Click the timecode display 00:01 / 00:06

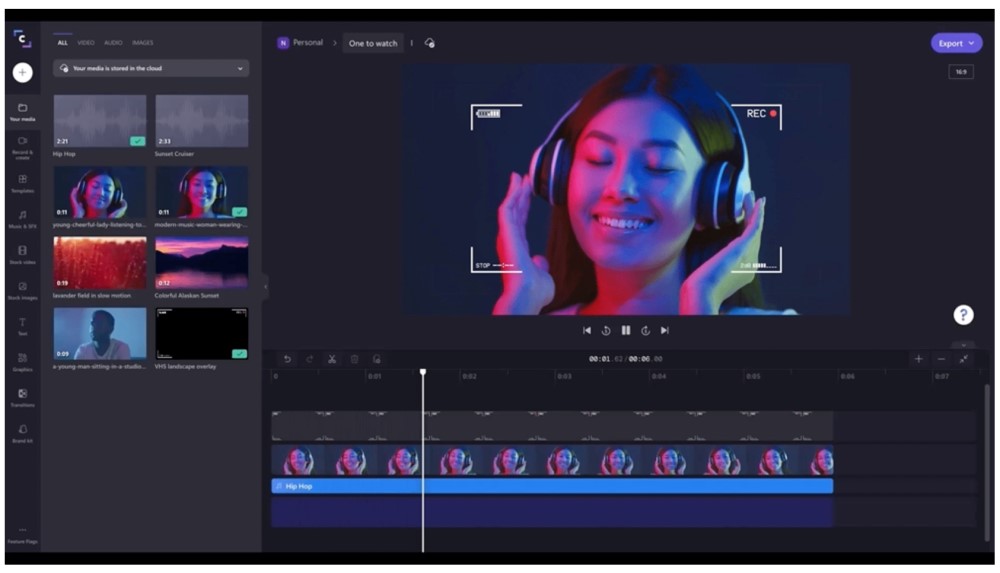[626, 359]
